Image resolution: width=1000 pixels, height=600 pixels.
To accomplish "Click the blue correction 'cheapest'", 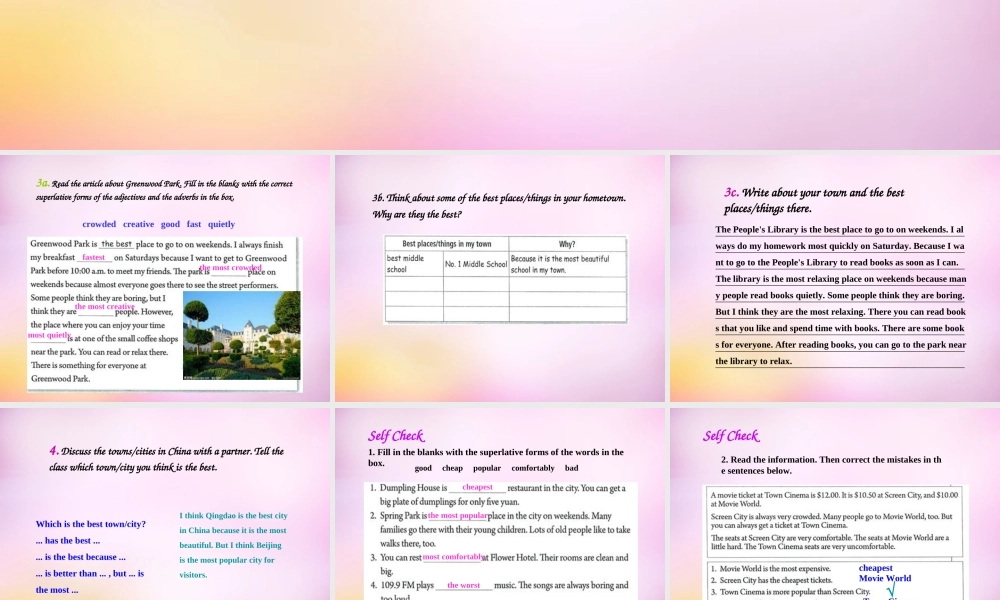I will (x=876, y=568).
